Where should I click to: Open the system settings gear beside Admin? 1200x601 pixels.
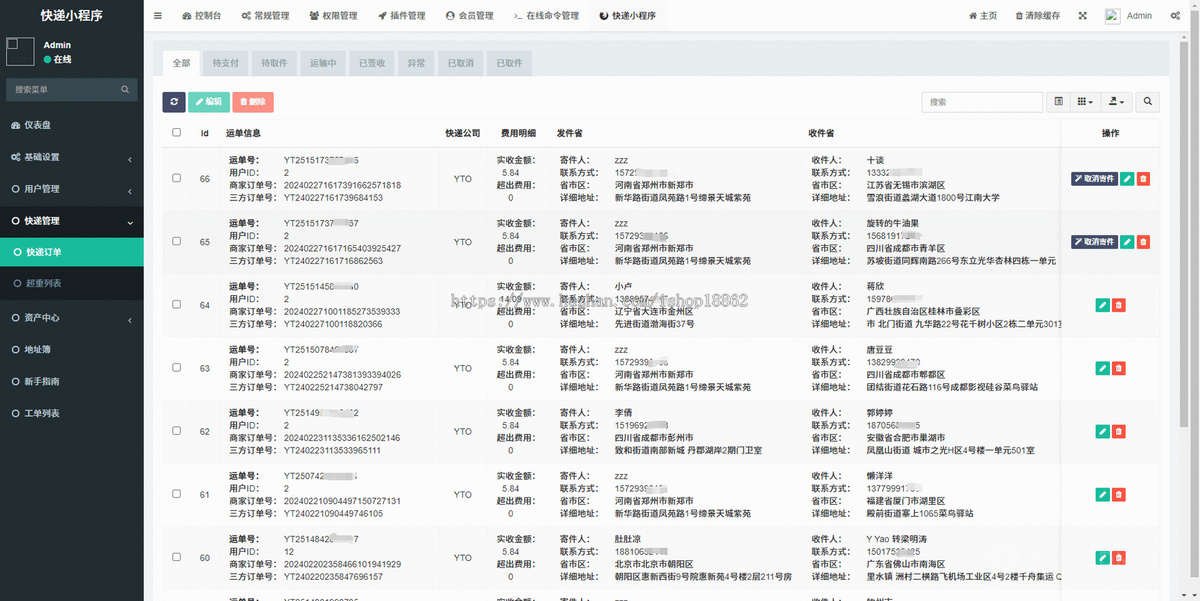pos(1176,15)
